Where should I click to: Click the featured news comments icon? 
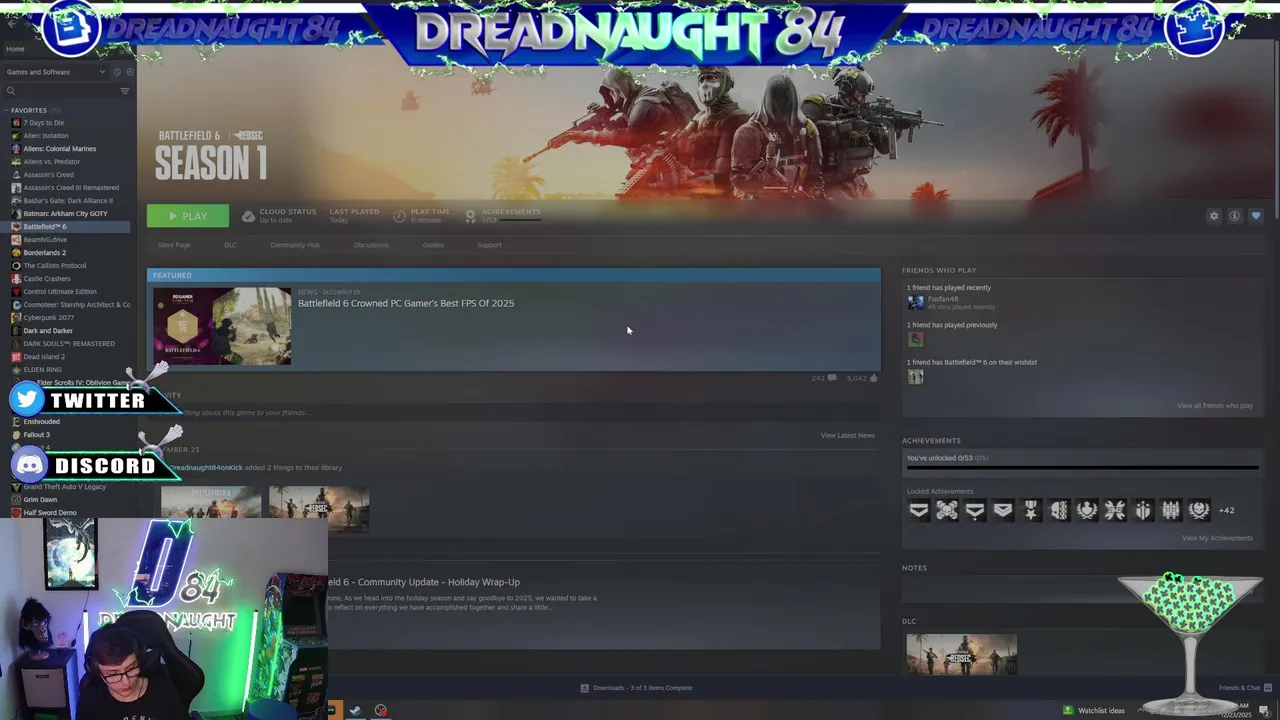point(832,378)
